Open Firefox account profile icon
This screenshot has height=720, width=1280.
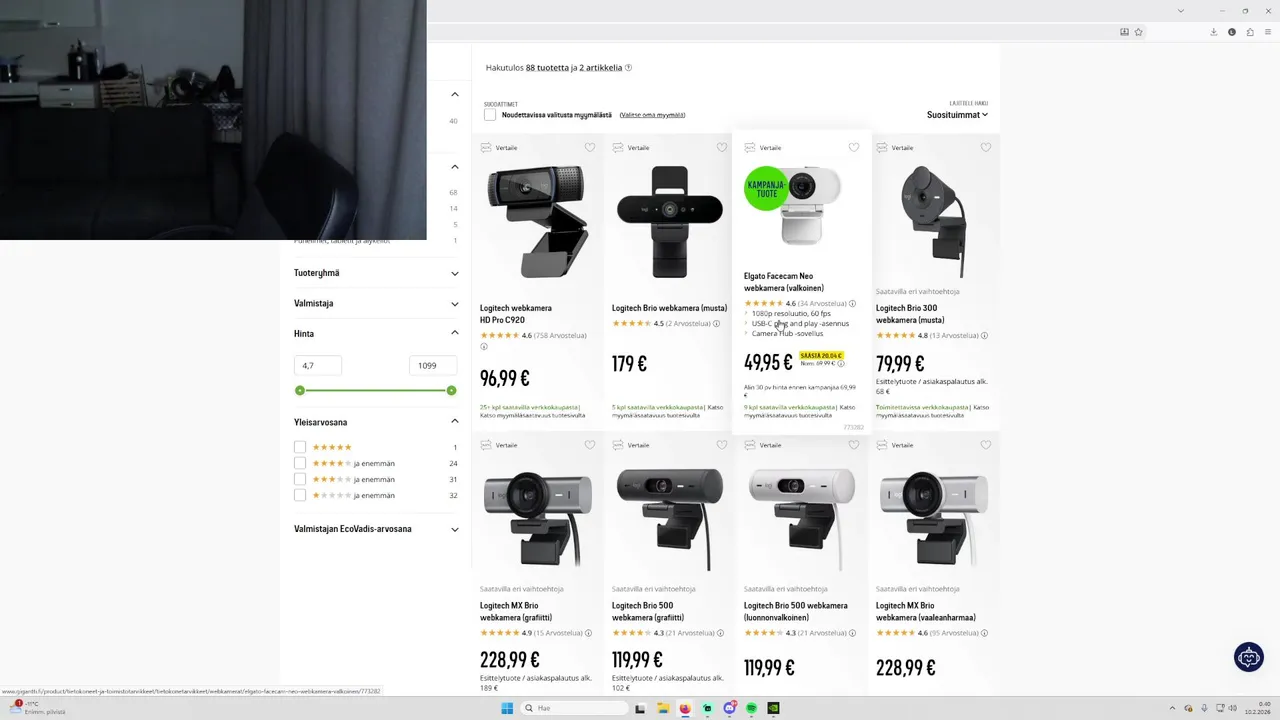pyautogui.click(x=1232, y=32)
